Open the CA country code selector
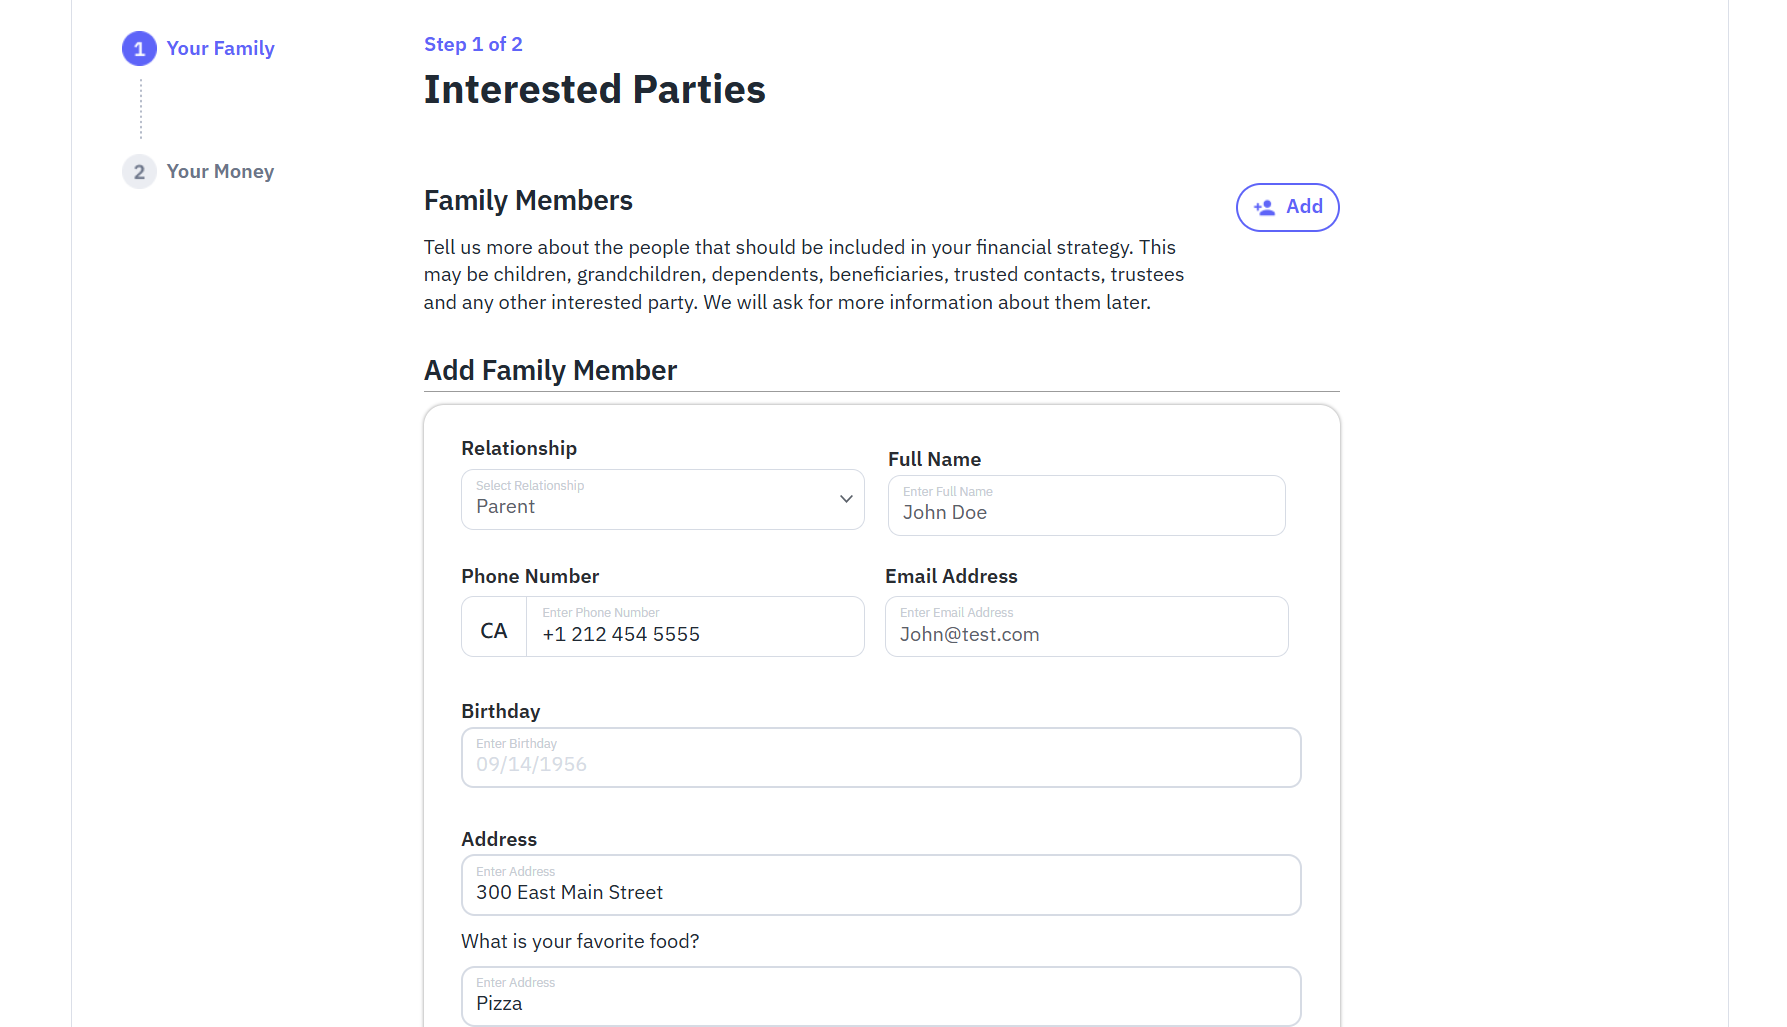The width and height of the screenshot is (1787, 1027). click(494, 631)
